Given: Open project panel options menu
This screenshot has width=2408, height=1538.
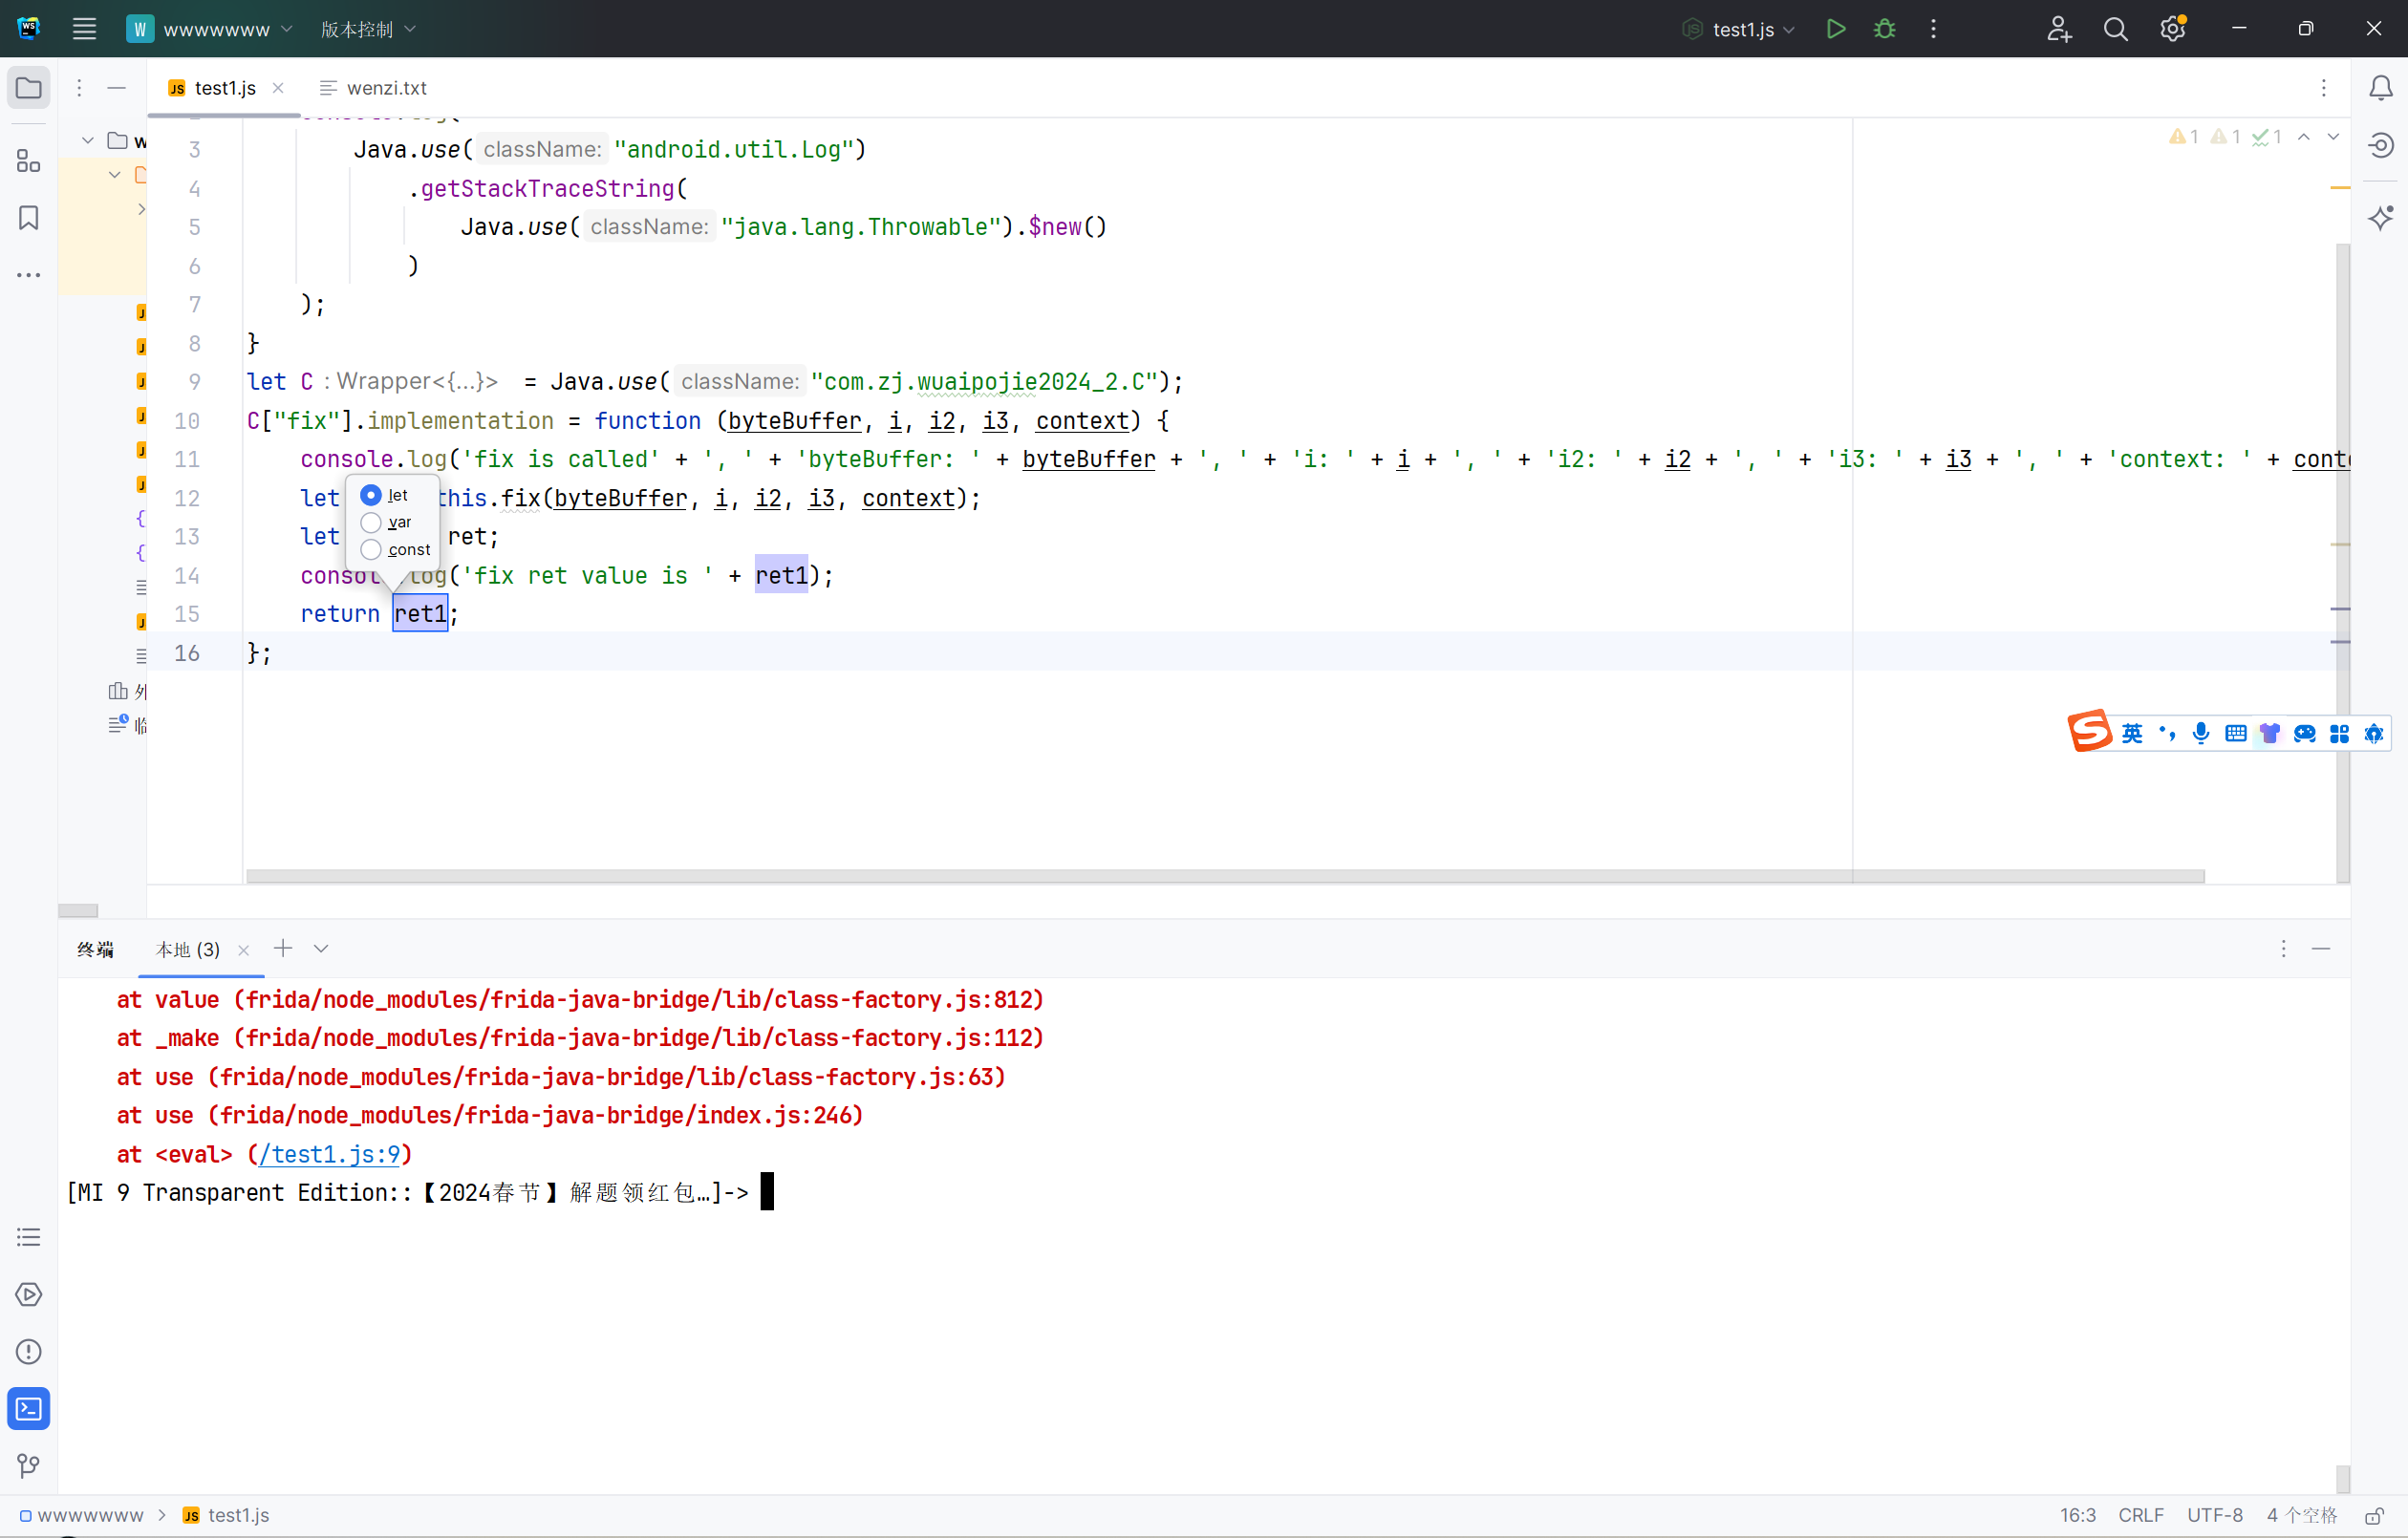Looking at the screenshot, I should (79, 88).
